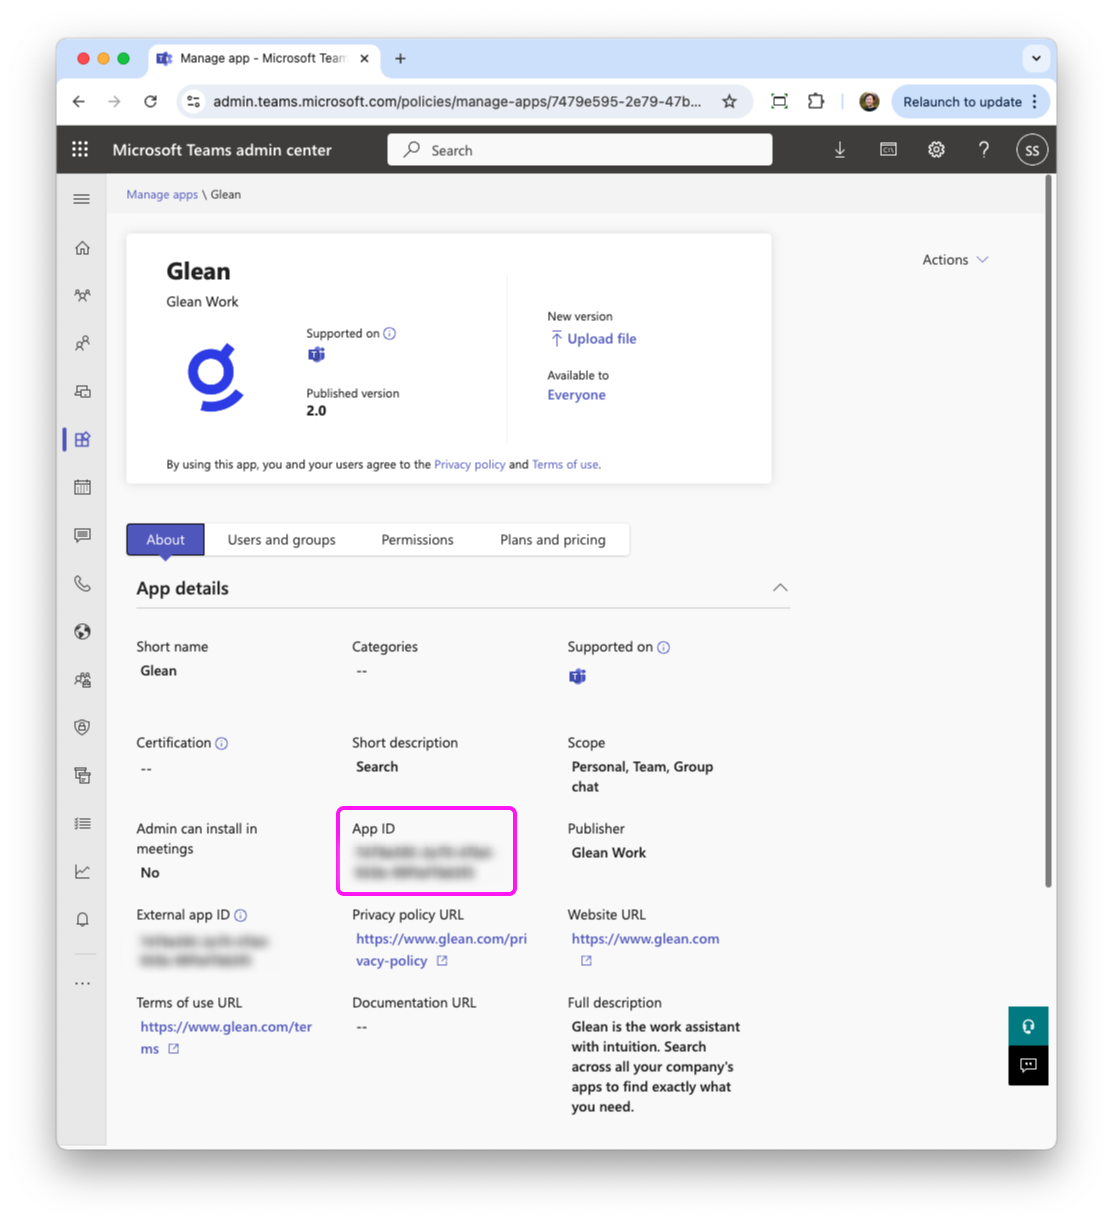Click Microsoft Teams admin center title

222,150
